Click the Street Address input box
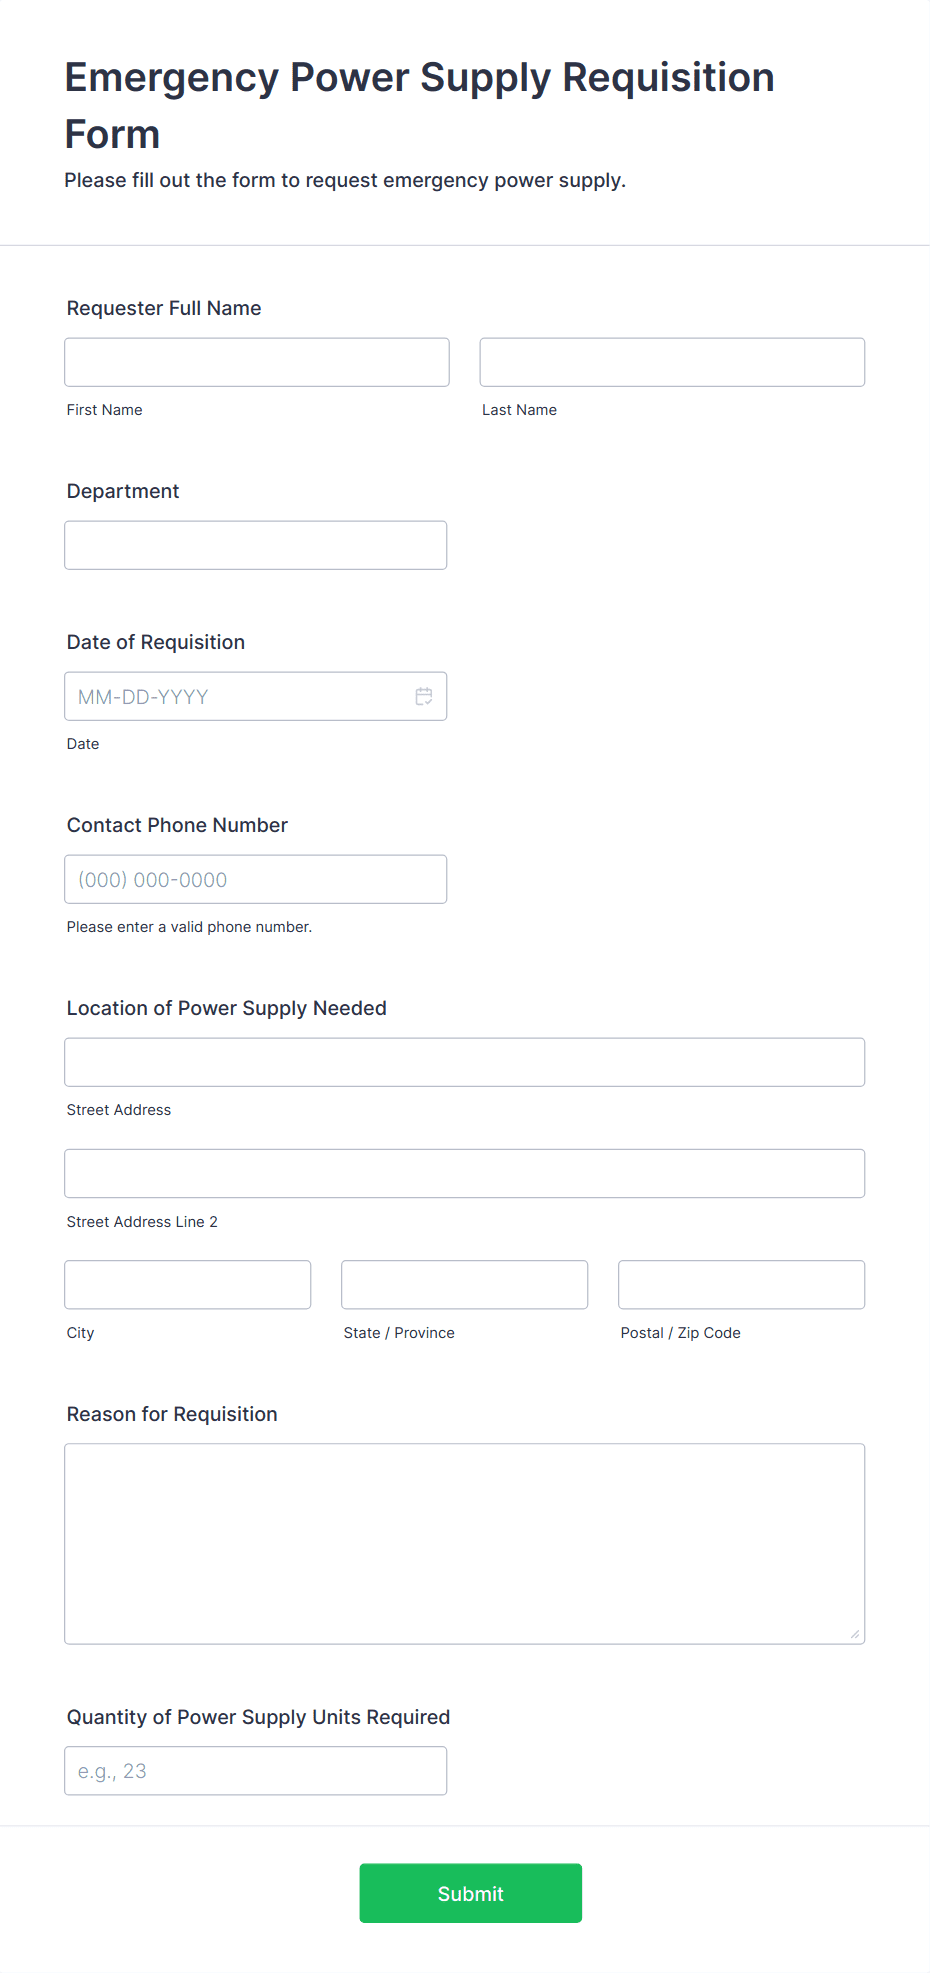The width and height of the screenshot is (930, 1973). point(465,1062)
